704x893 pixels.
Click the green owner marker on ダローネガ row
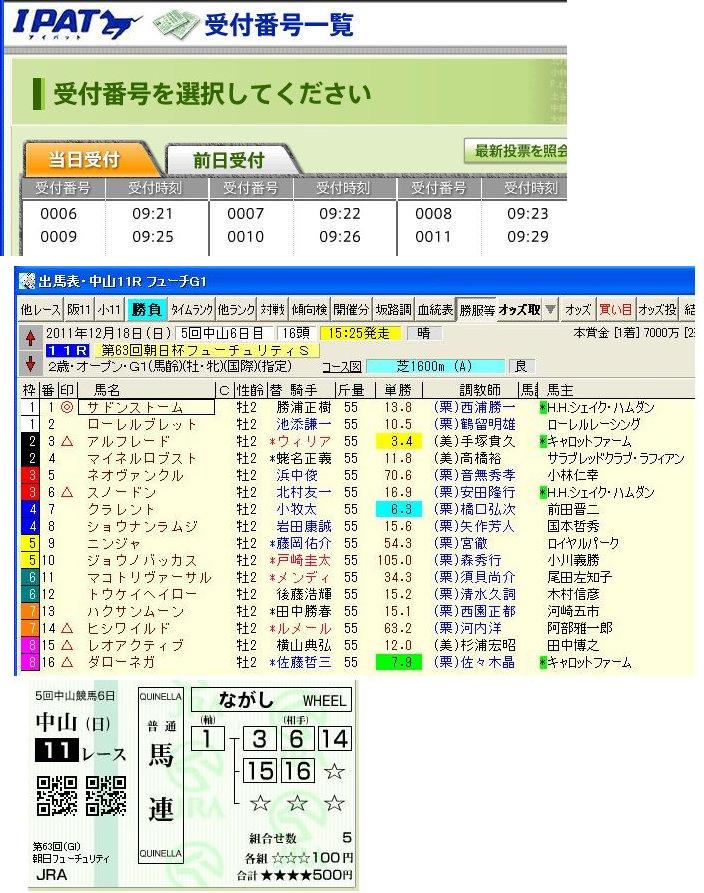543,662
